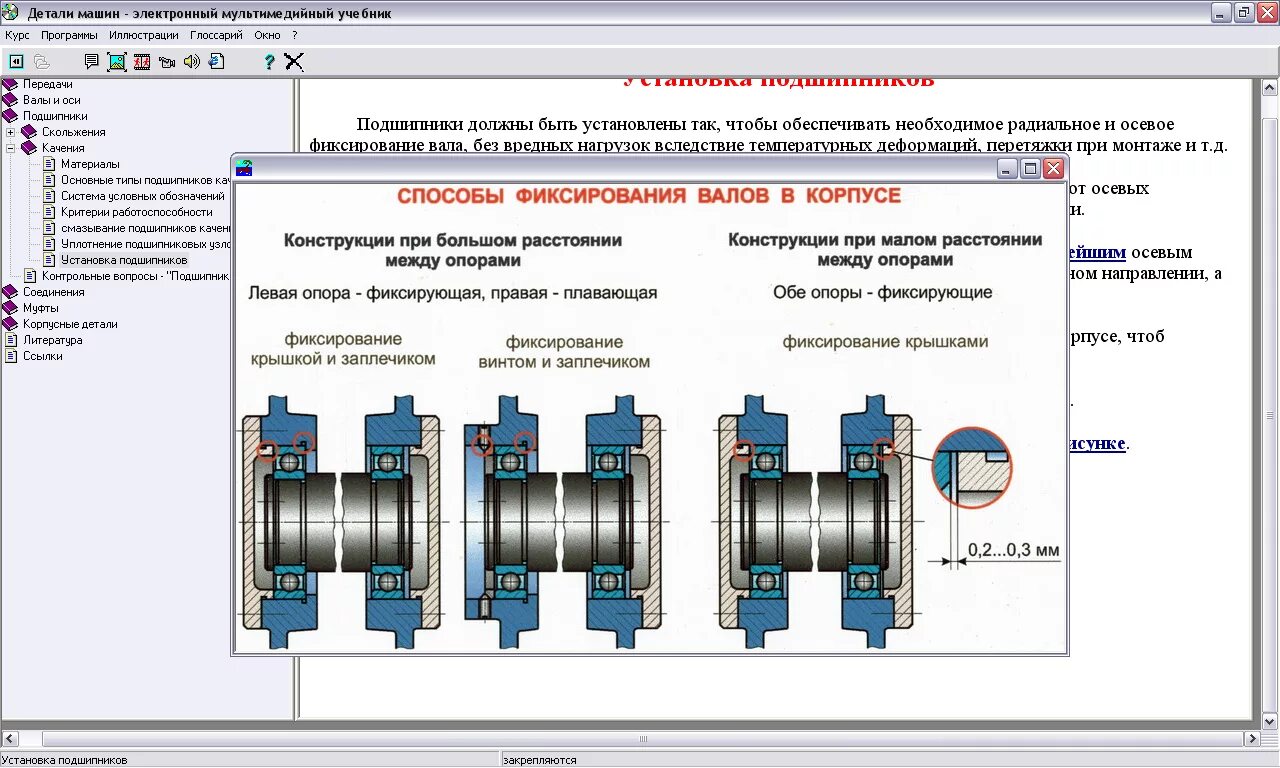This screenshot has width=1280, height=768.
Task: Open the comment bubble toolbar icon
Action: pos(92,61)
